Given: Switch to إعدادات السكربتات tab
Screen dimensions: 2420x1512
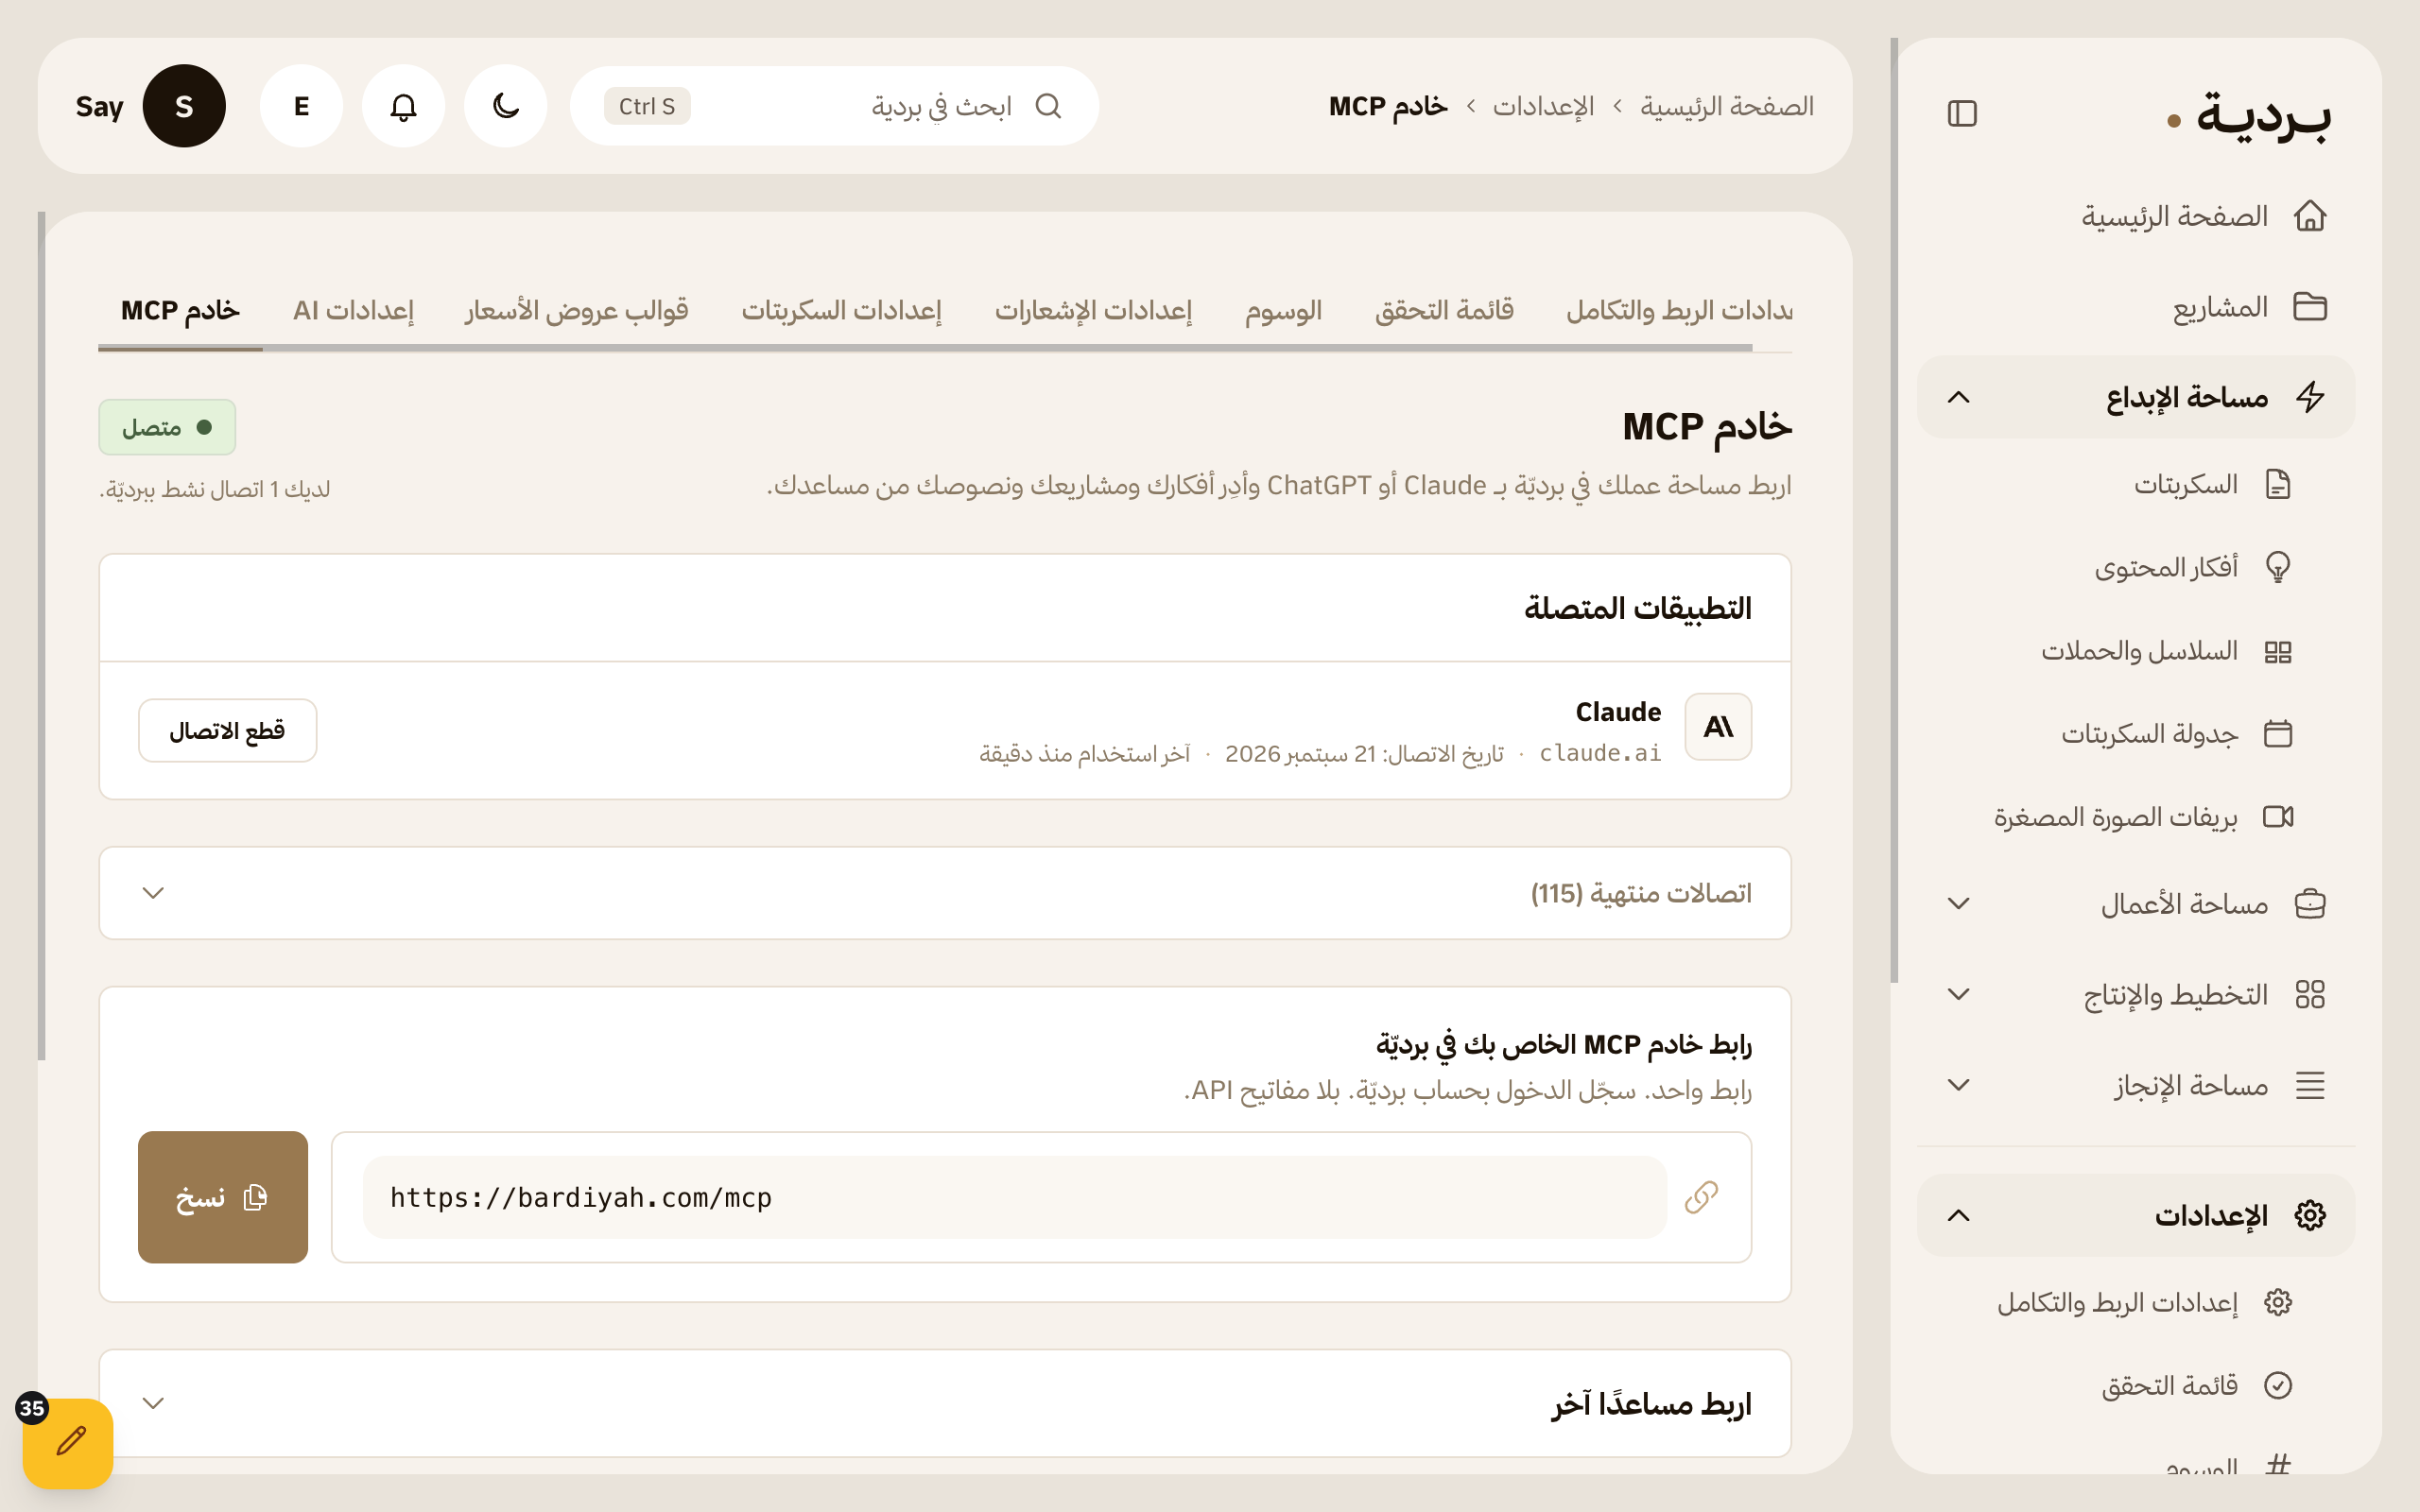Looking at the screenshot, I should [841, 310].
